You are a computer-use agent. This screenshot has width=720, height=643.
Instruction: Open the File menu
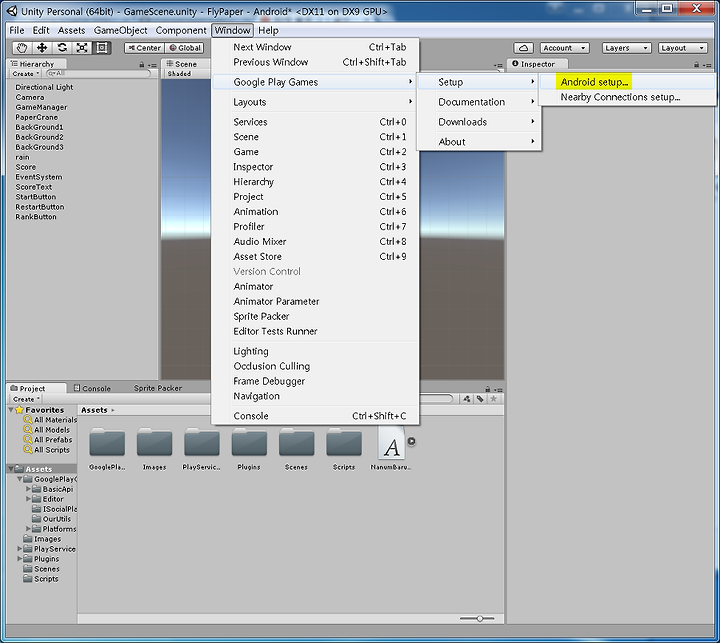click(x=17, y=30)
